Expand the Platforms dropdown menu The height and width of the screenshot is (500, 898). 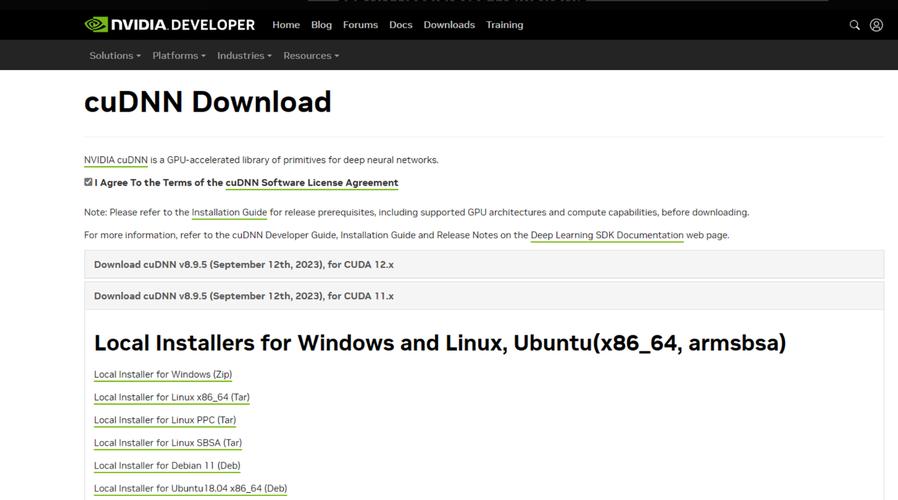point(179,56)
